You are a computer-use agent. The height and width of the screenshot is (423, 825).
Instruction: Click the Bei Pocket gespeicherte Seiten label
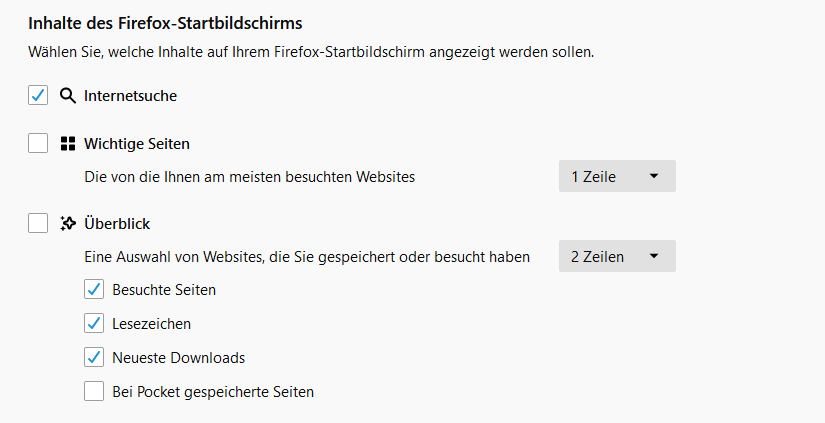click(x=213, y=392)
